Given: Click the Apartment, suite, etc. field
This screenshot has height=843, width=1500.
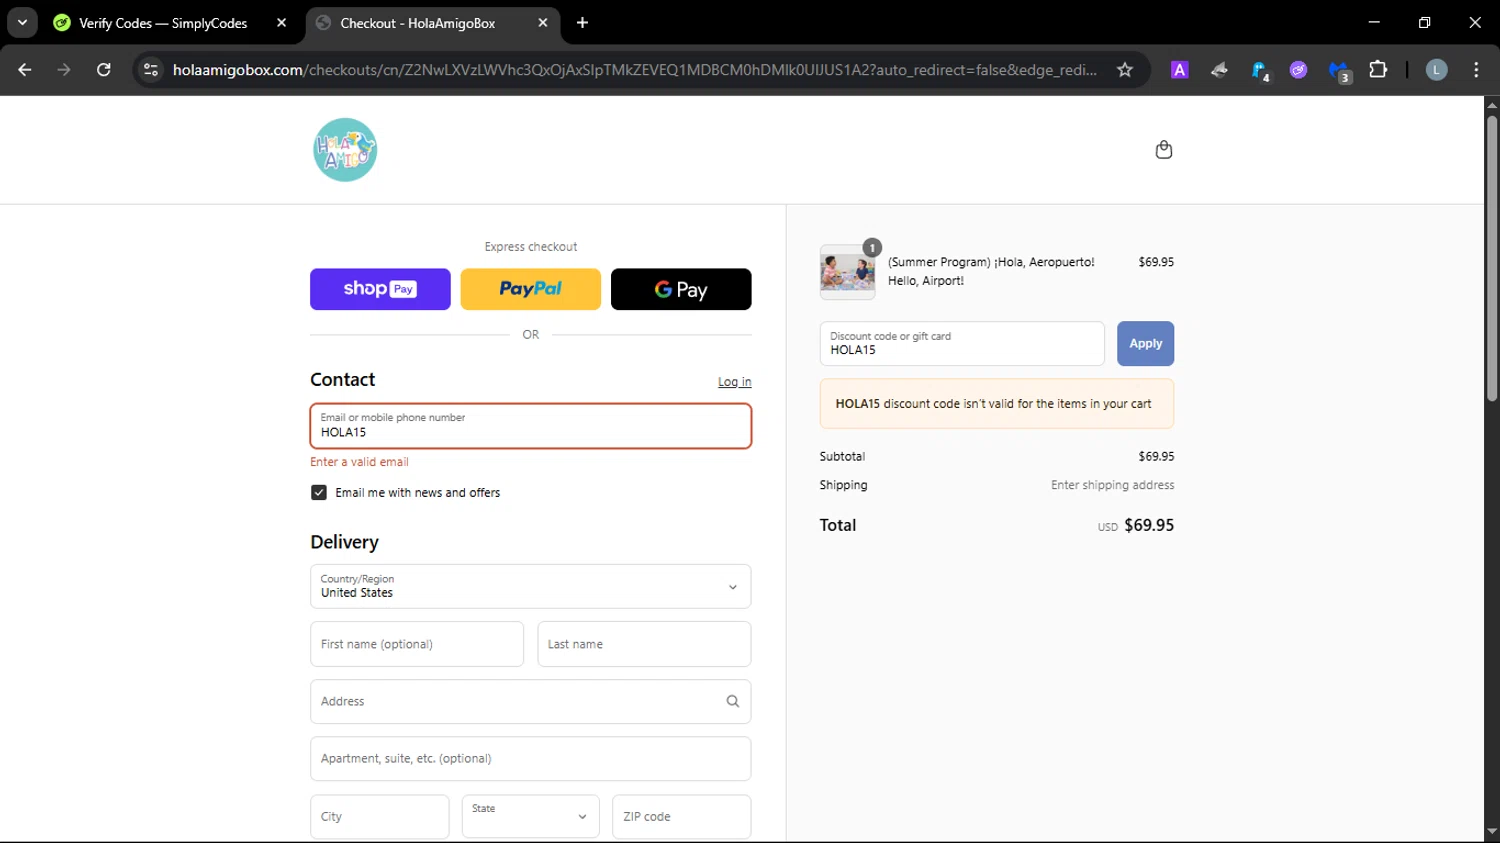Looking at the screenshot, I should 531,759.
